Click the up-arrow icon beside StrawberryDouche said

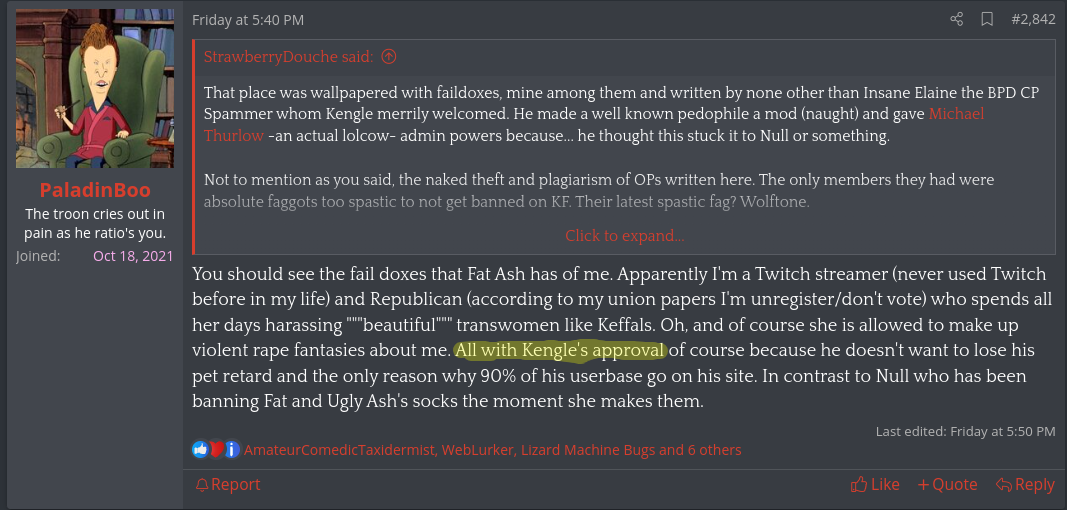[389, 56]
